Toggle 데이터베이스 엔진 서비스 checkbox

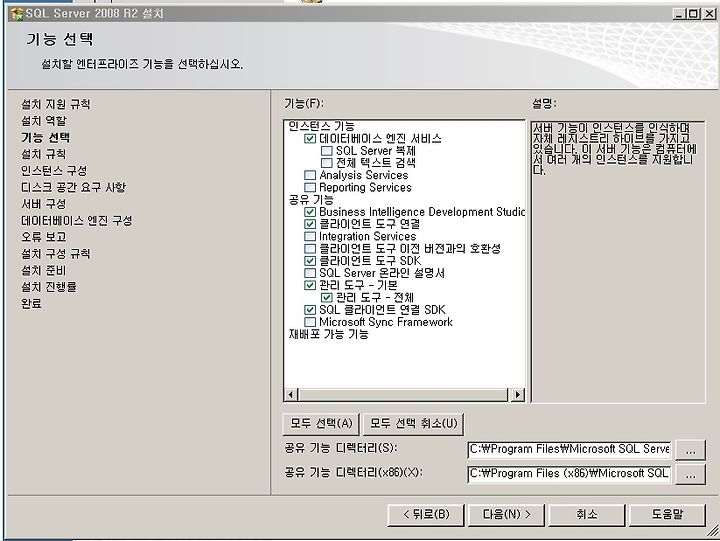tap(310, 139)
